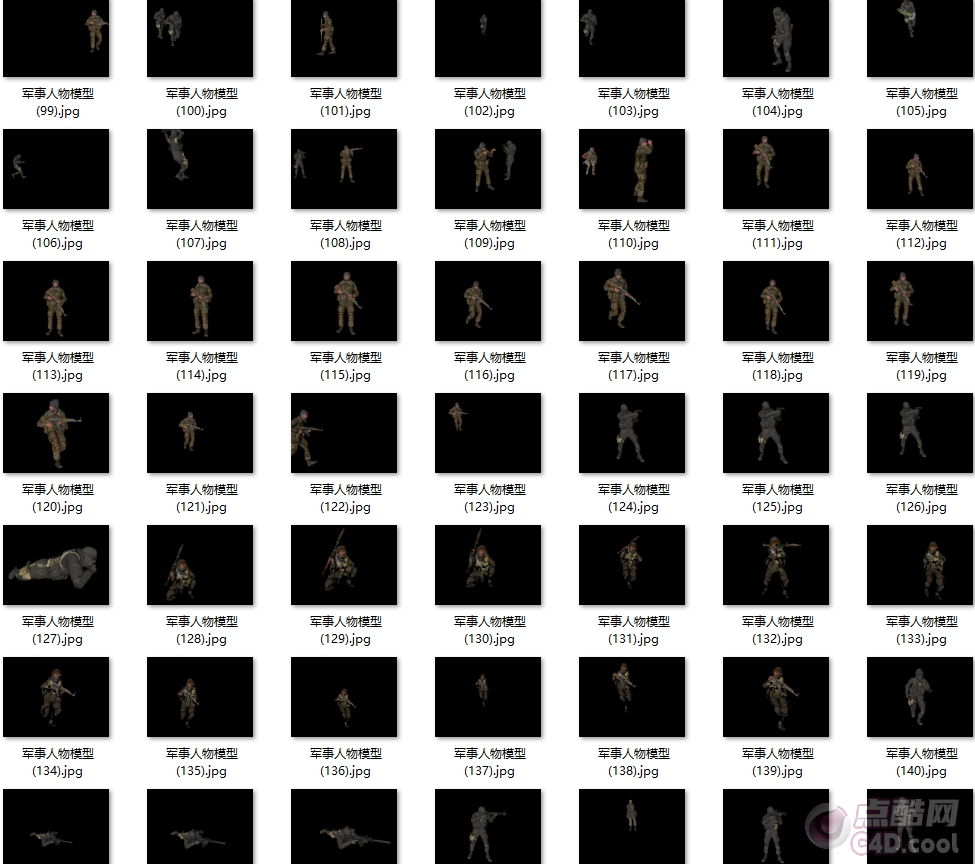
Task: Click file name label 军事人物模型 (102).jpg
Action: (490, 103)
